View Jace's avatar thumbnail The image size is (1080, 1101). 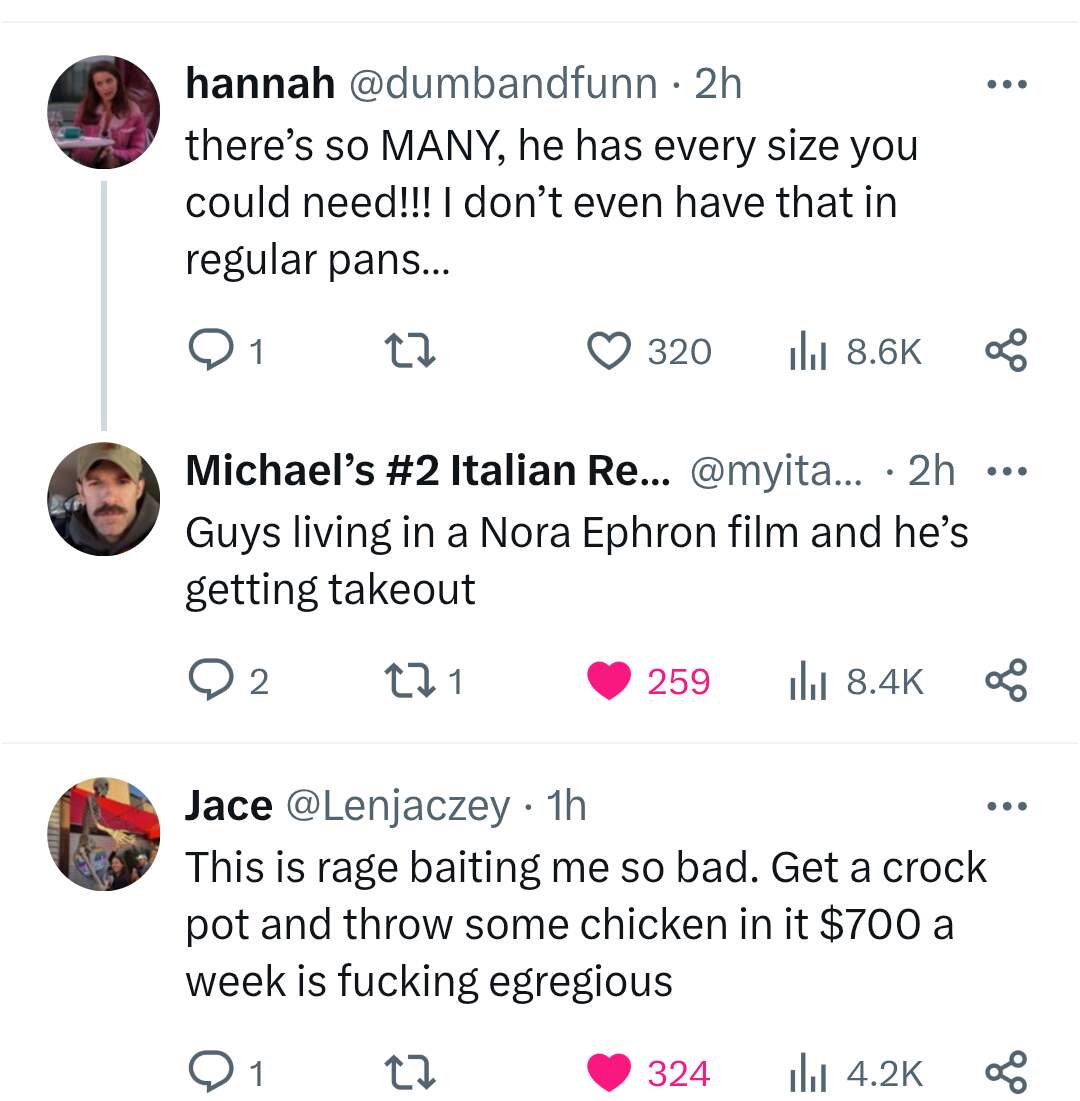pyautogui.click(x=104, y=835)
